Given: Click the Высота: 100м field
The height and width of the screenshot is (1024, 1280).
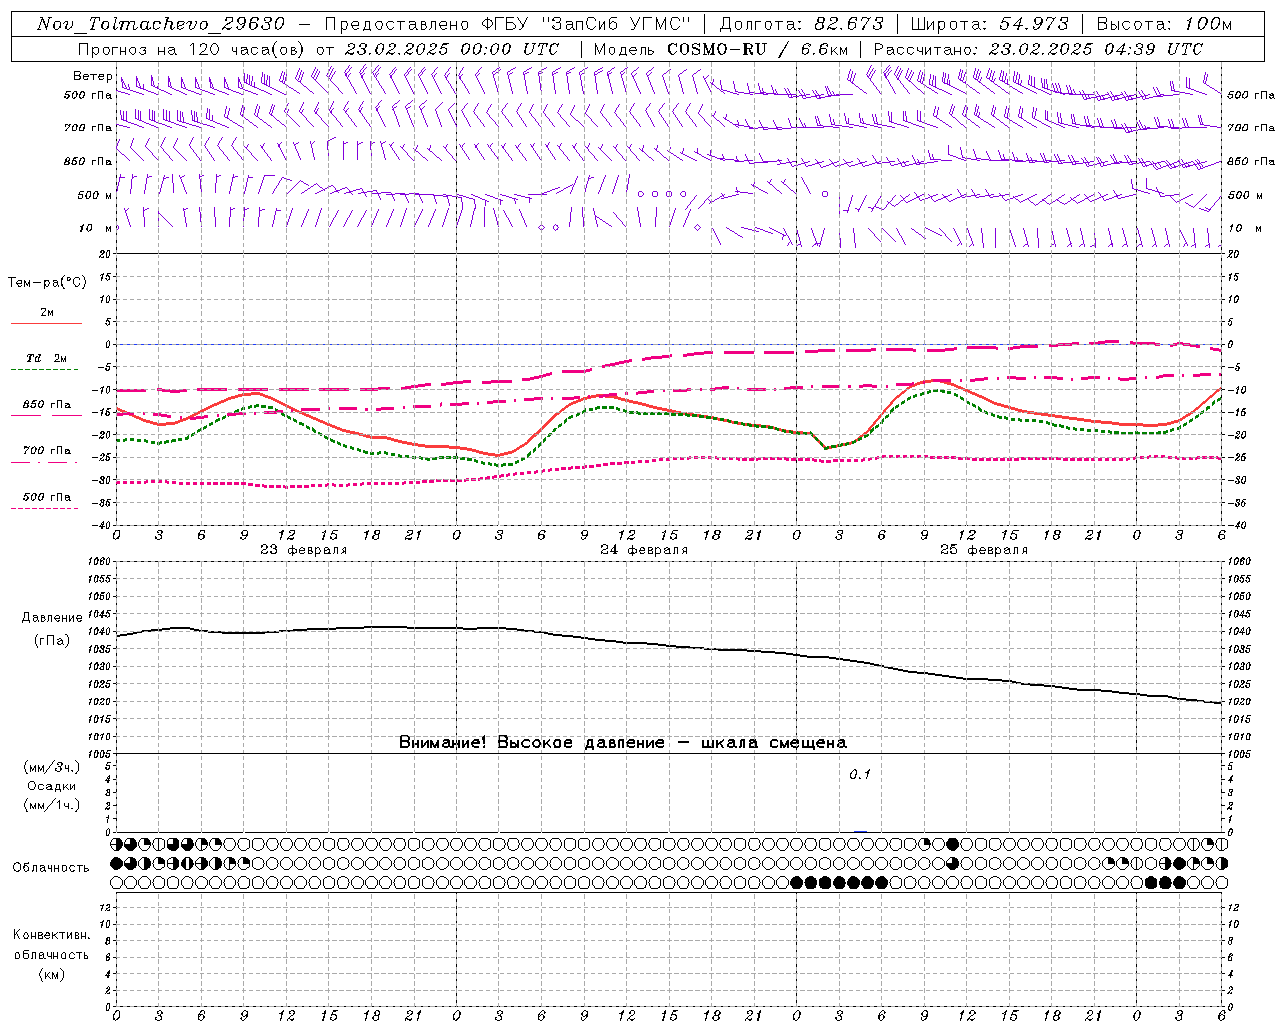Looking at the screenshot, I should 1164,24.
